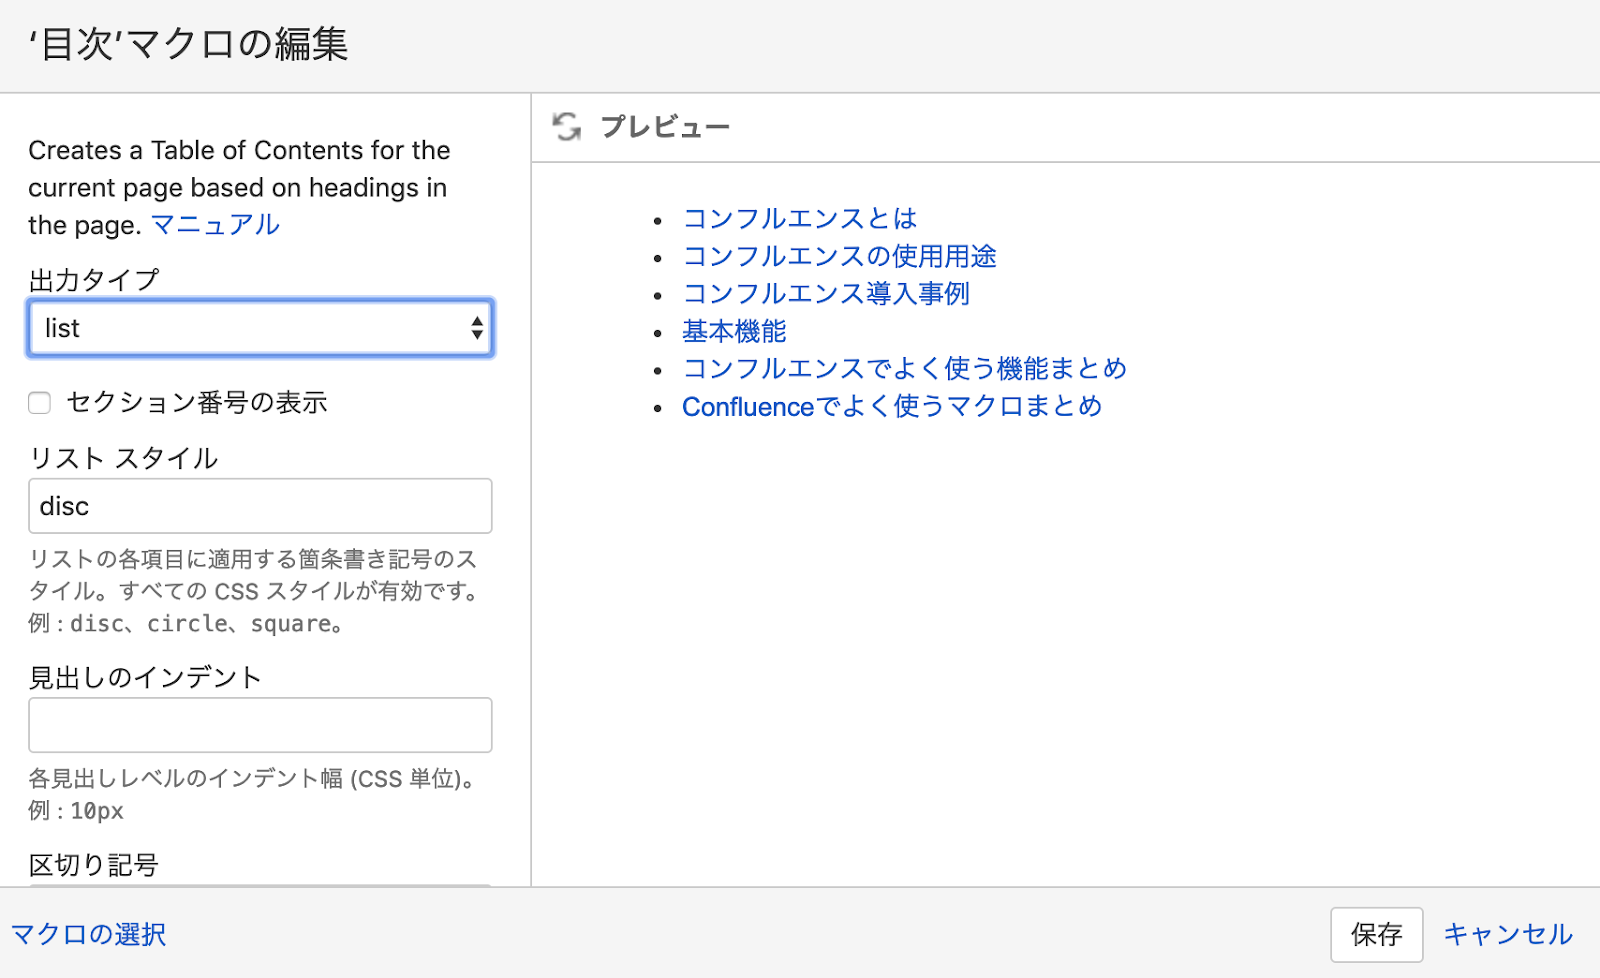Screen dimensions: 1600x978
Task: Click the 区切り記号 field label
Action: coord(94,865)
